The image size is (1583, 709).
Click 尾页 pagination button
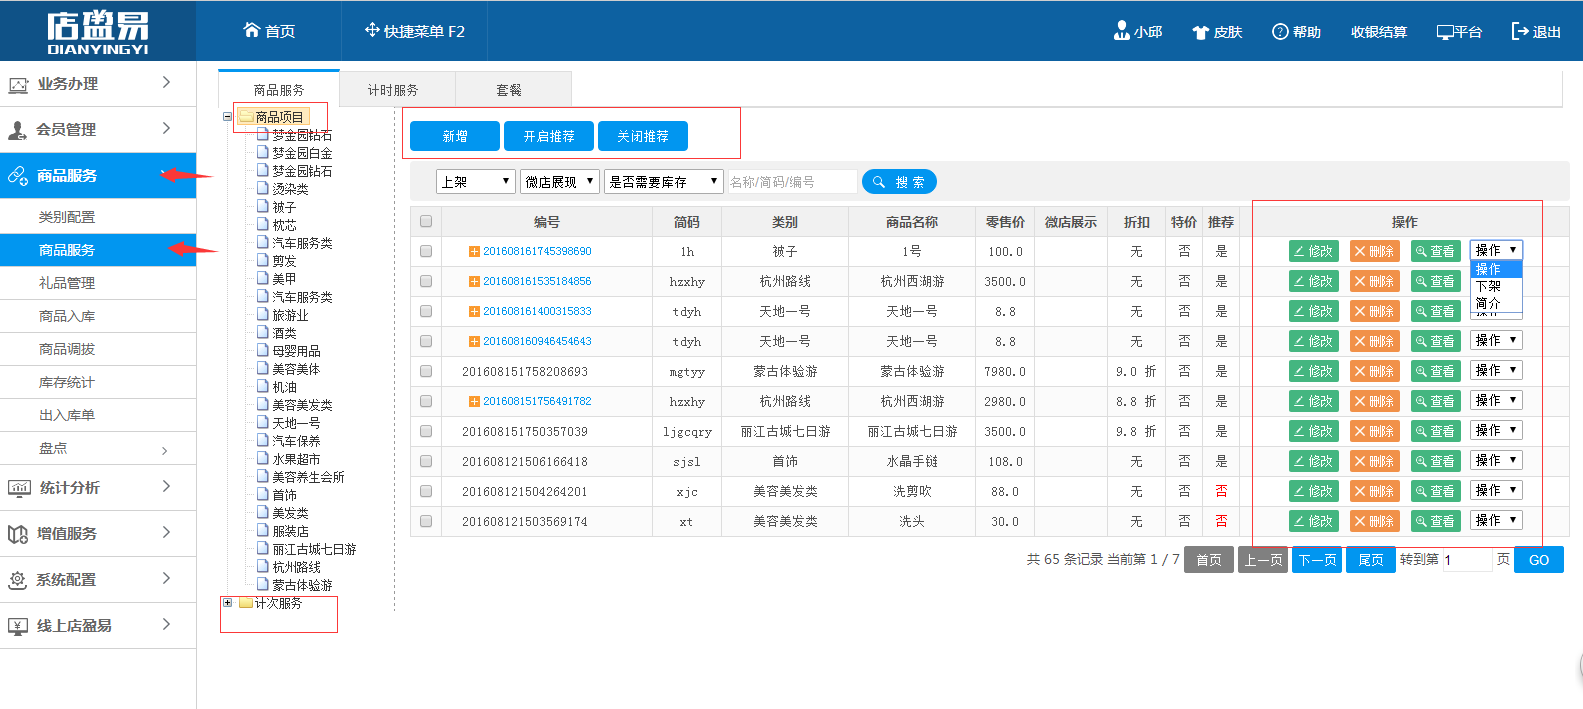[1371, 560]
